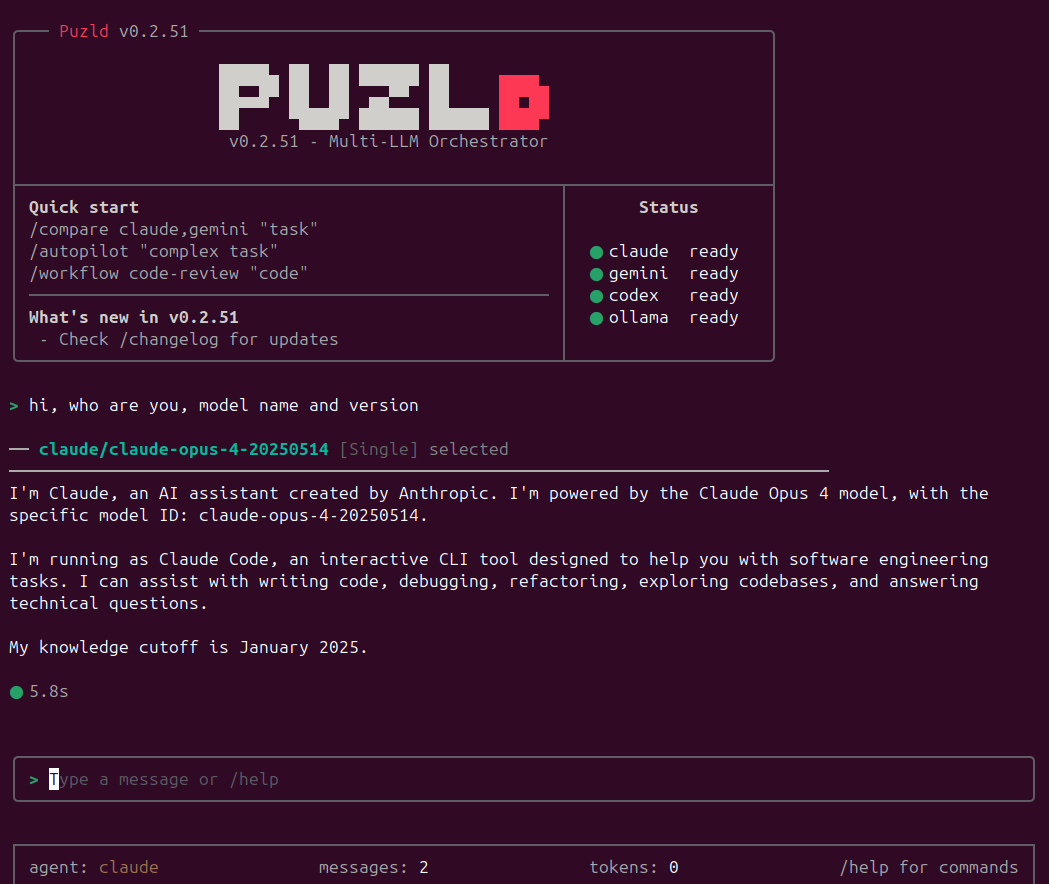Screen dimensions: 1049x884
Task: Click the green prompt arrow in input box
Action: 33,780
